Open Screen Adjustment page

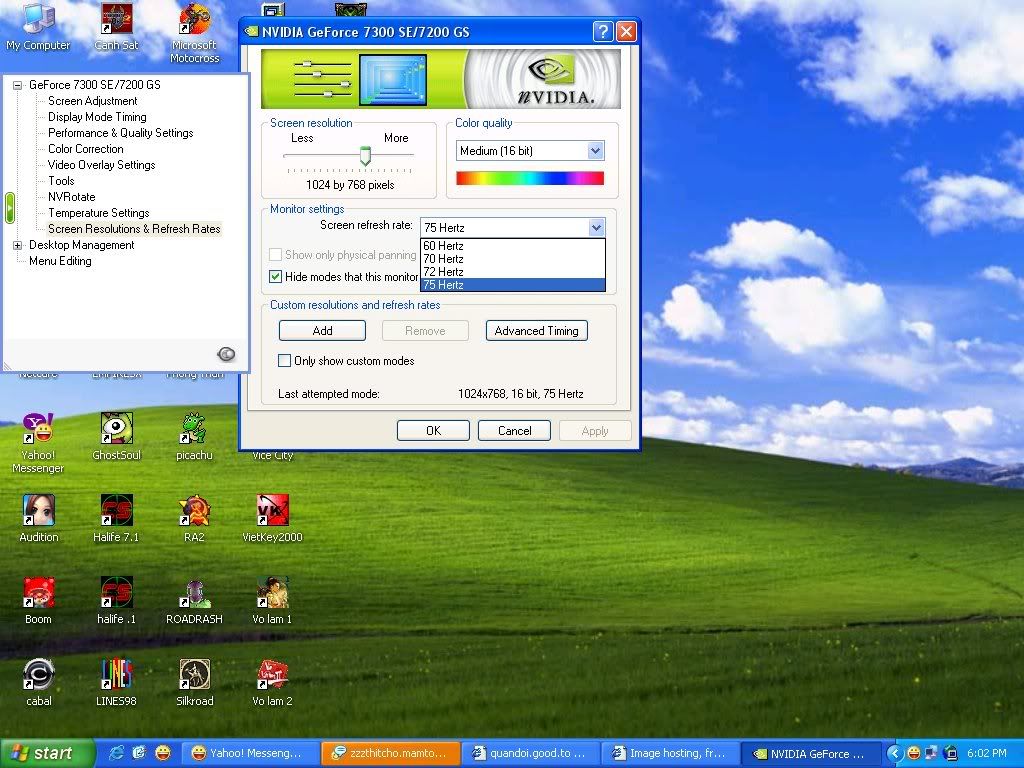(93, 101)
